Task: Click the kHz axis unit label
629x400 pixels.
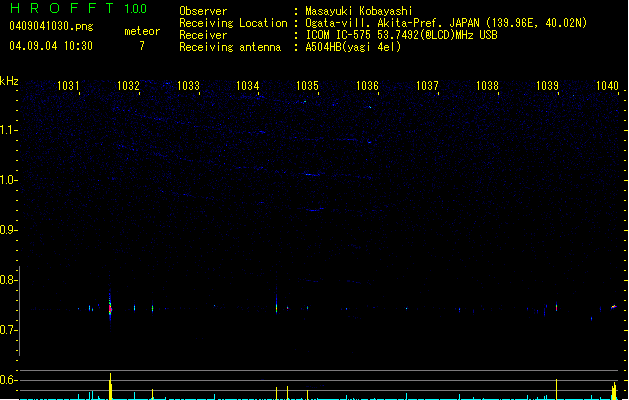Action: click(9, 81)
